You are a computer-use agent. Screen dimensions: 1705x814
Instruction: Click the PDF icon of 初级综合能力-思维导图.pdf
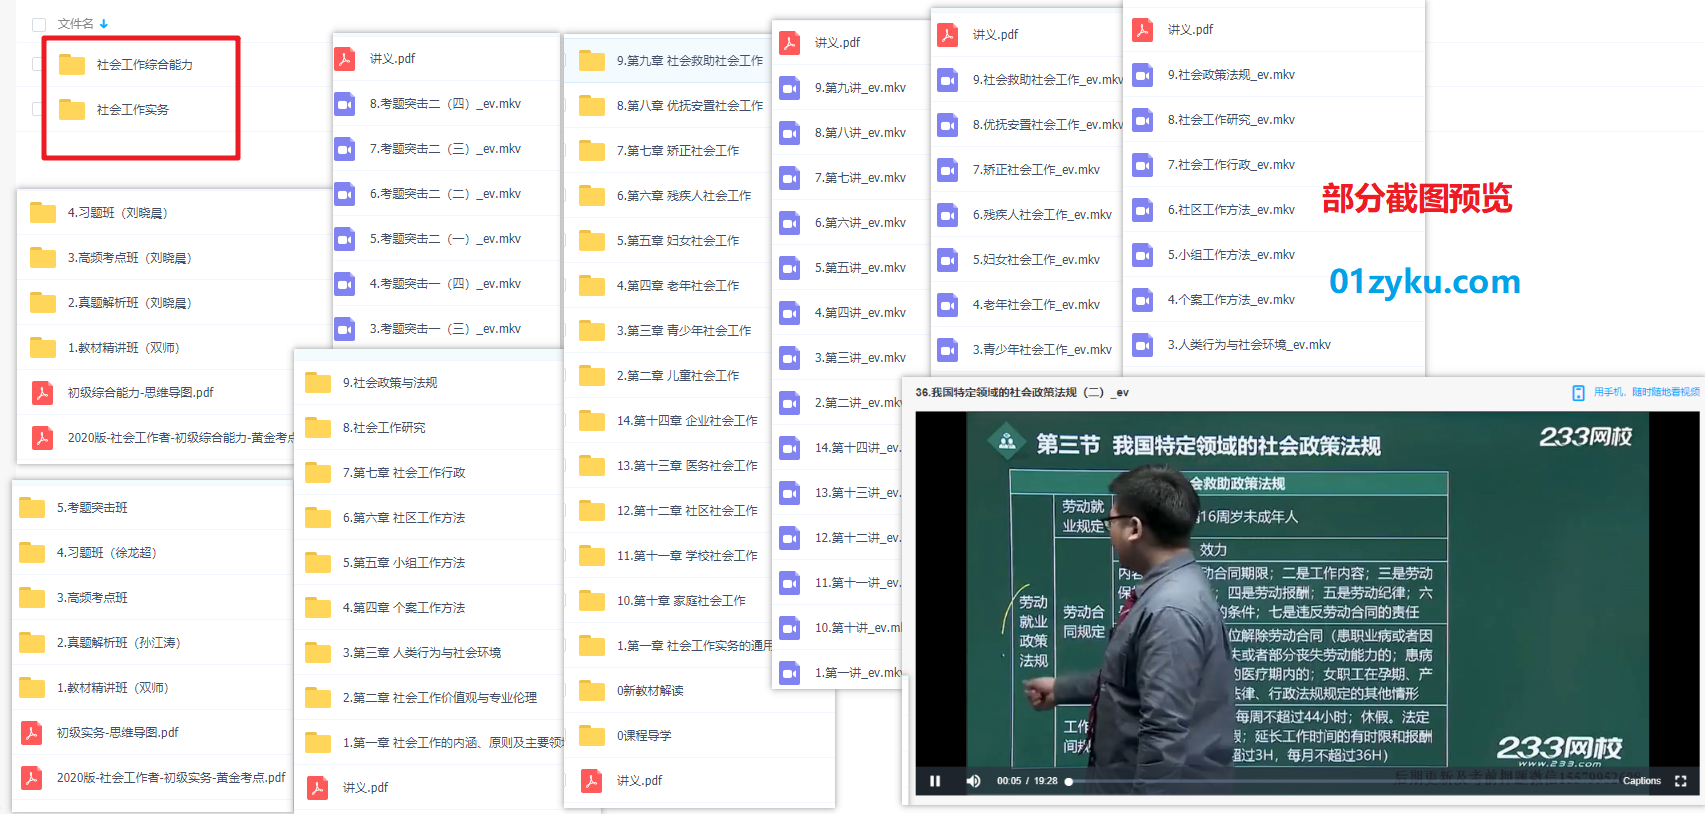coord(43,393)
